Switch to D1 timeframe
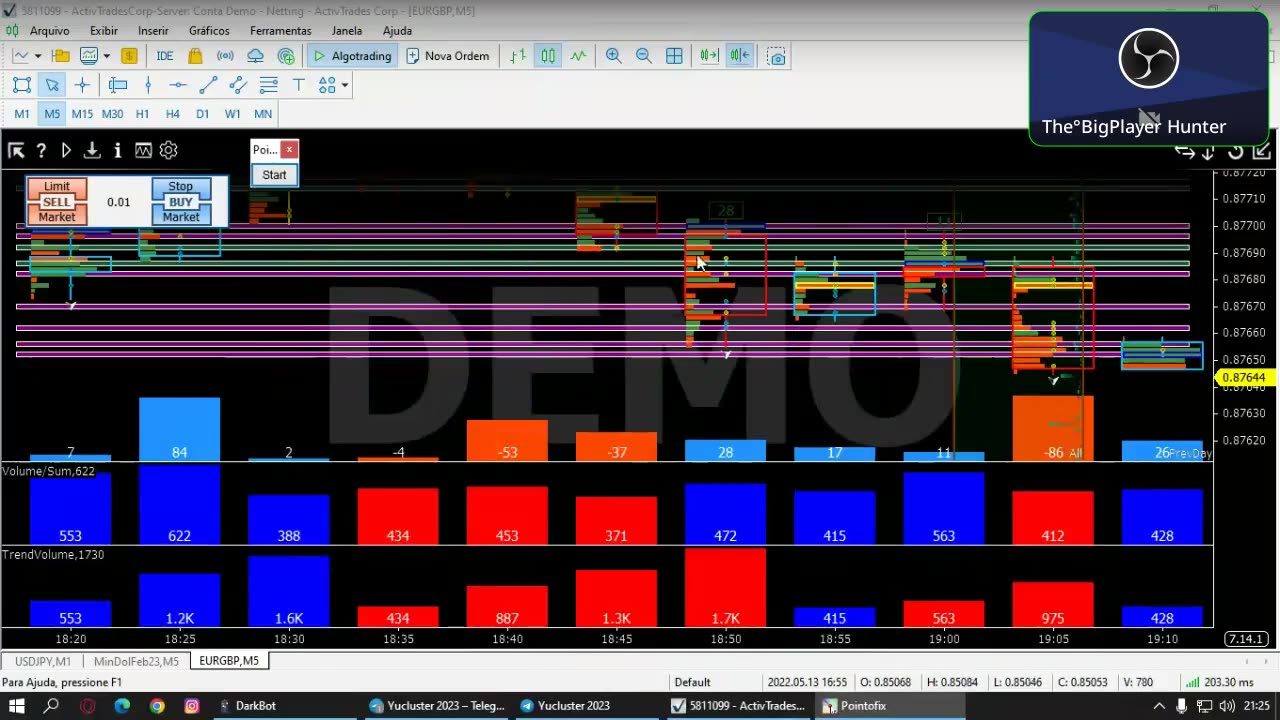 203,114
